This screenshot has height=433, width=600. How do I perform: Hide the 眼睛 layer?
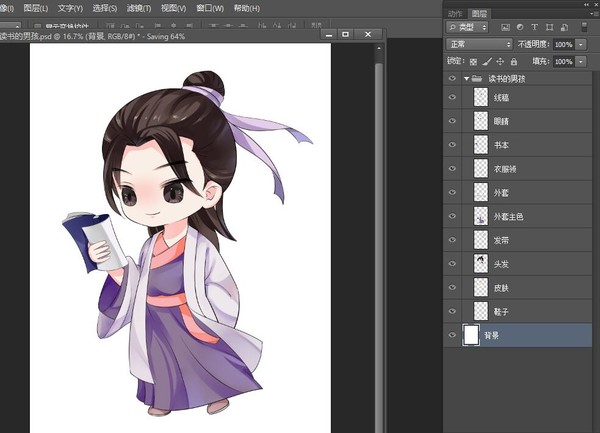[x=452, y=121]
